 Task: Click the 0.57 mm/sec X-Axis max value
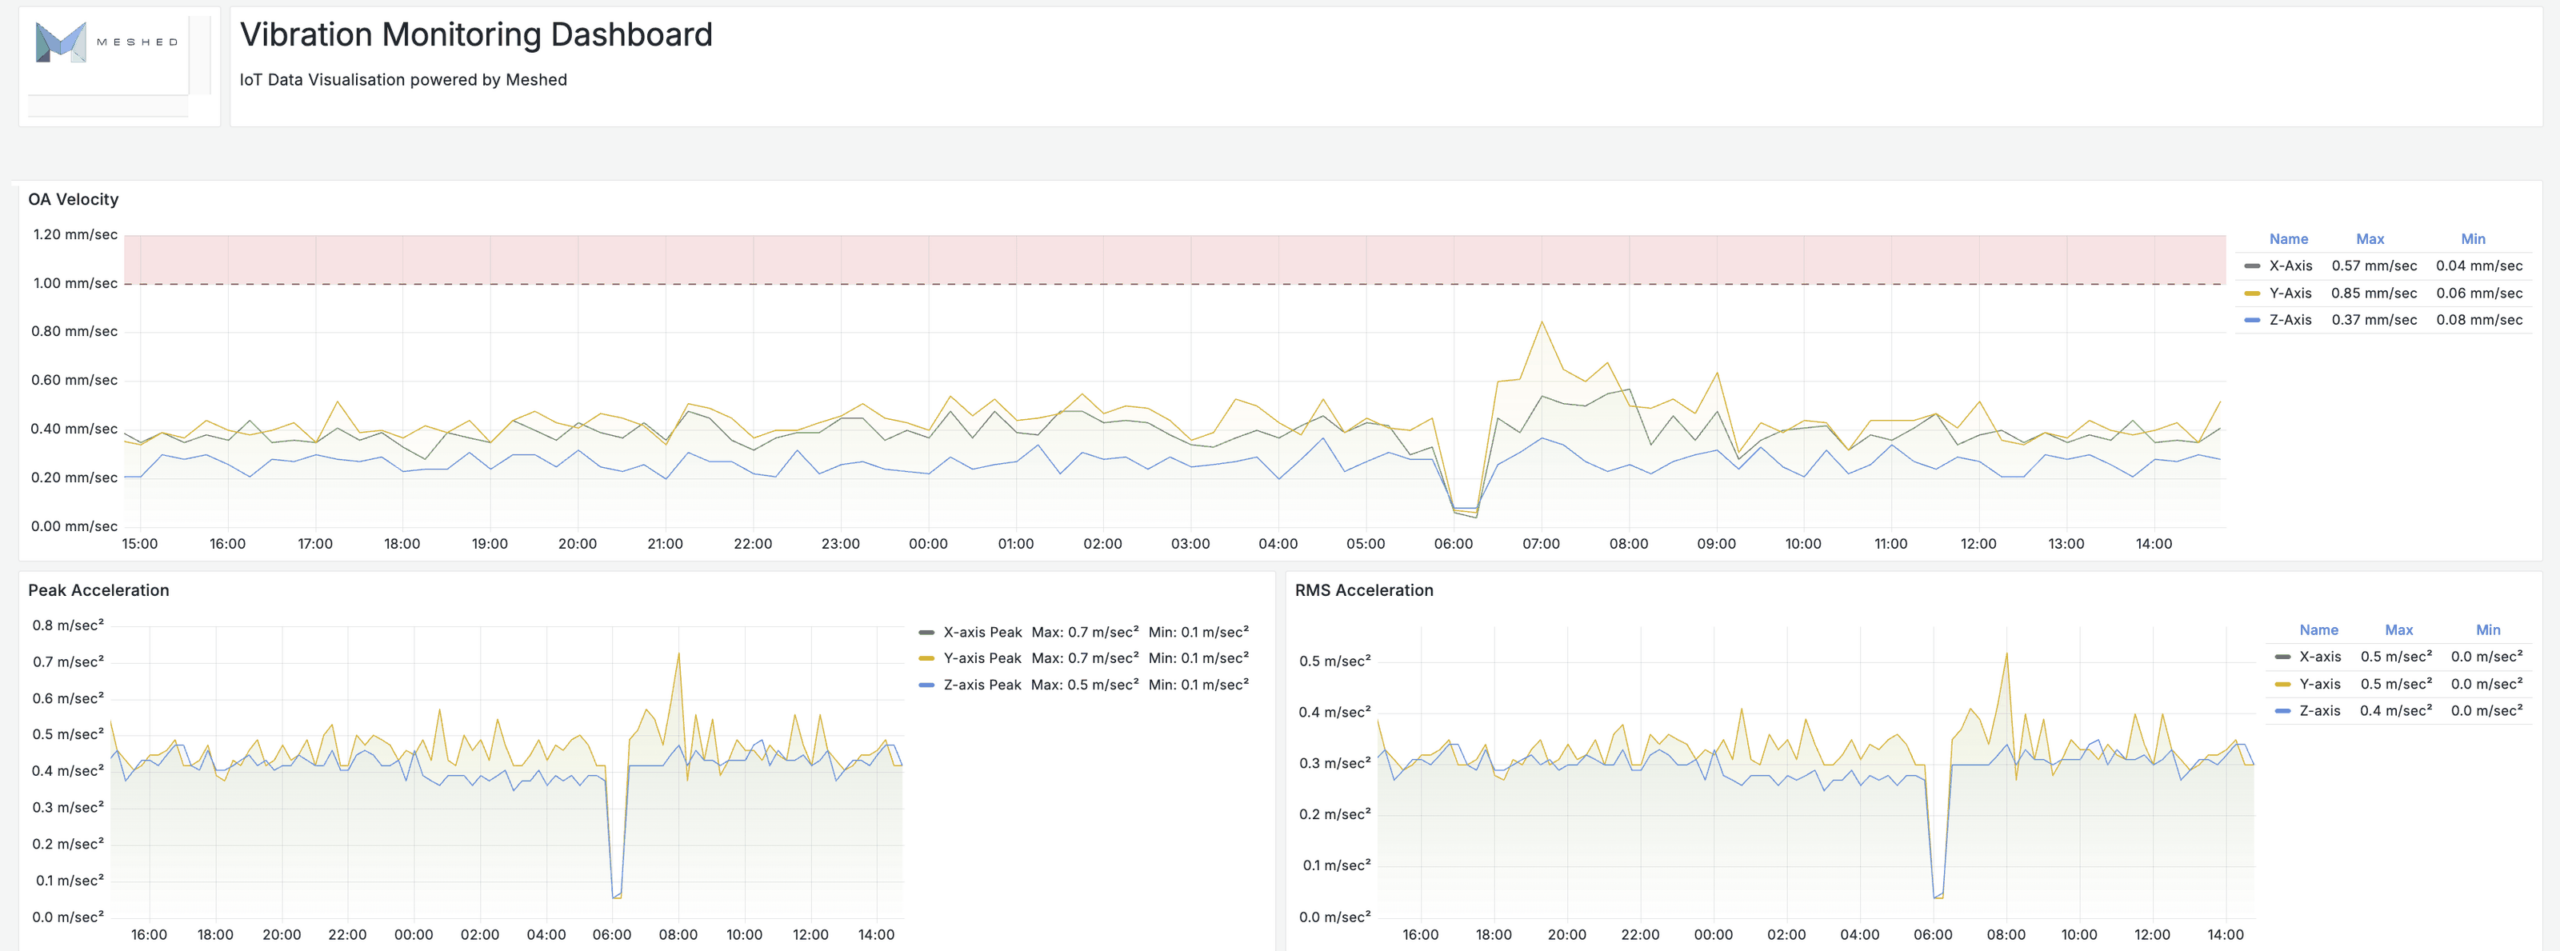tap(2374, 266)
